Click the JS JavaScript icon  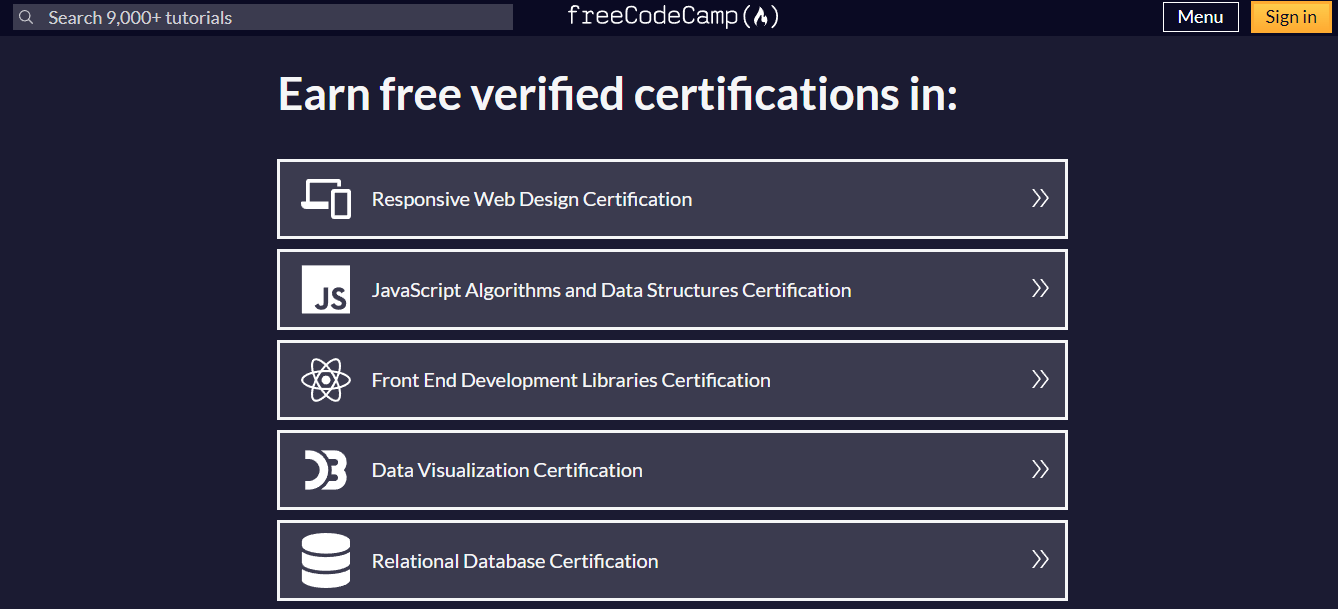[x=326, y=289]
